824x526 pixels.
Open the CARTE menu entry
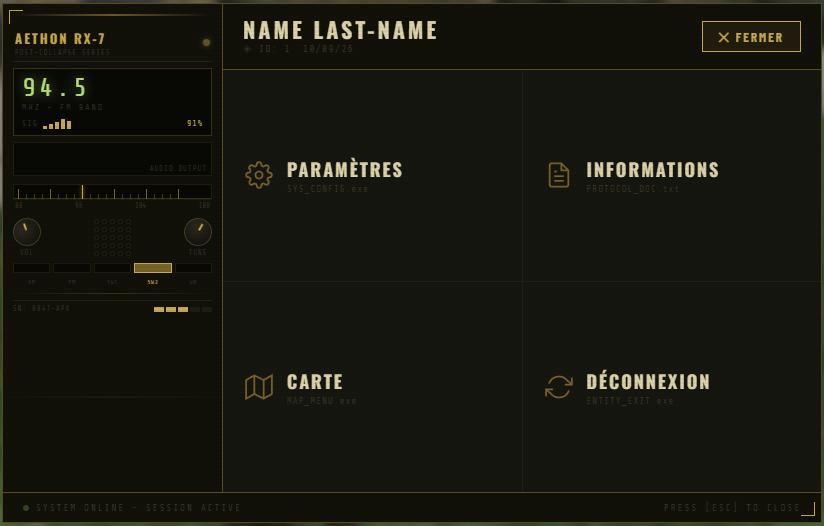(x=373, y=387)
